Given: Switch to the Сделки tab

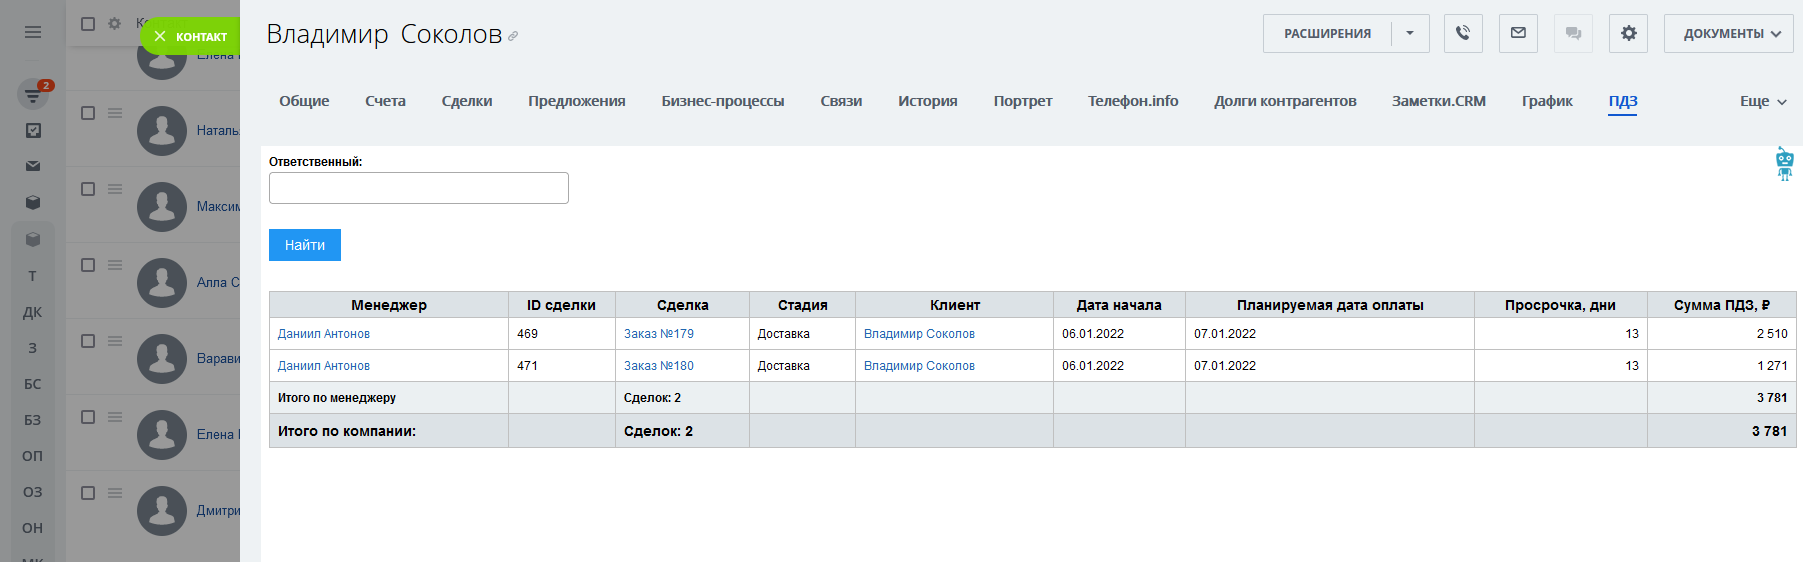Looking at the screenshot, I should click(467, 101).
